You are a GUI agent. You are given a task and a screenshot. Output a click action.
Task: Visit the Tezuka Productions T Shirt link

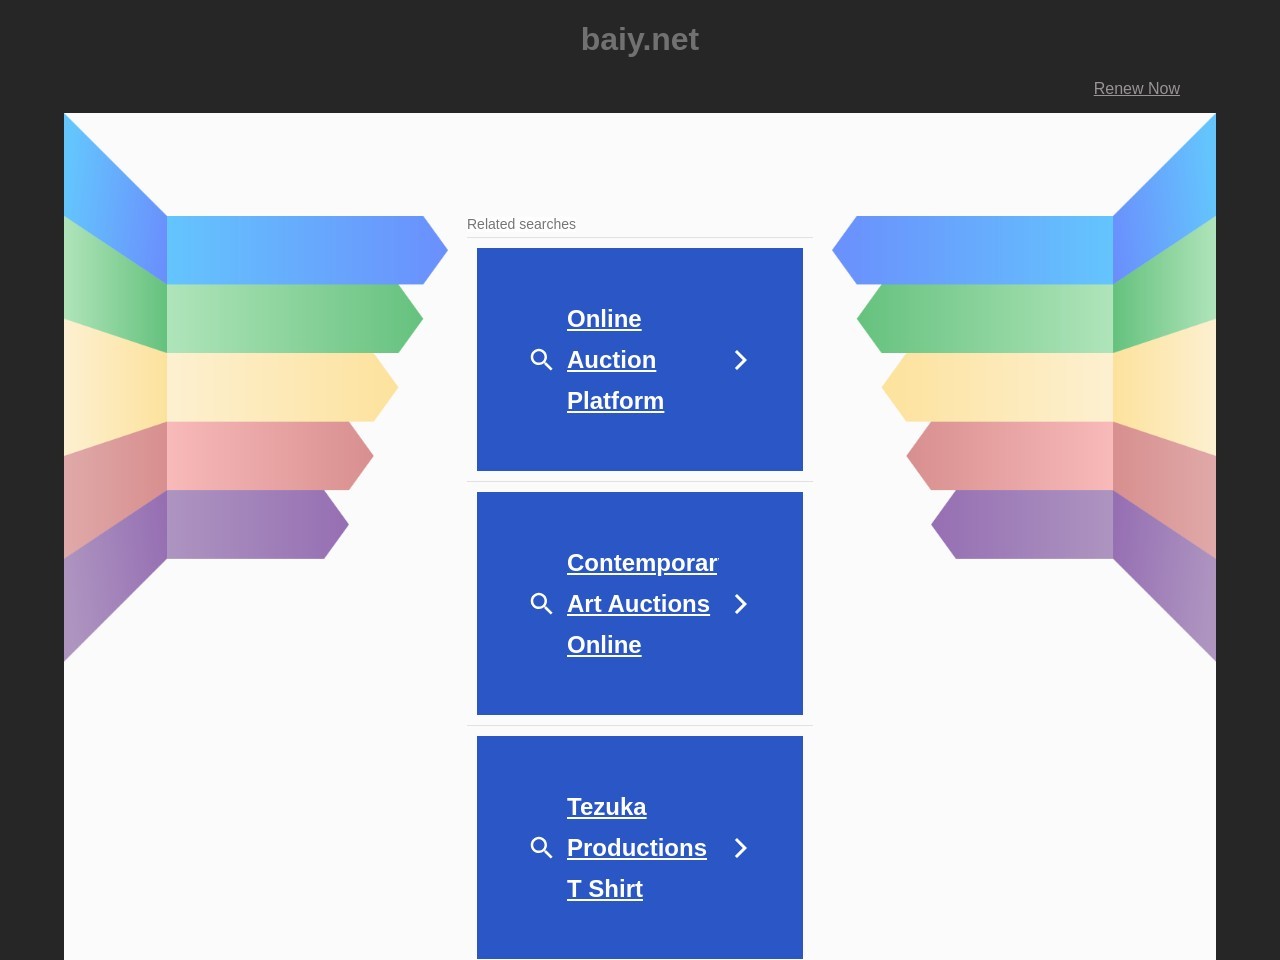(636, 848)
